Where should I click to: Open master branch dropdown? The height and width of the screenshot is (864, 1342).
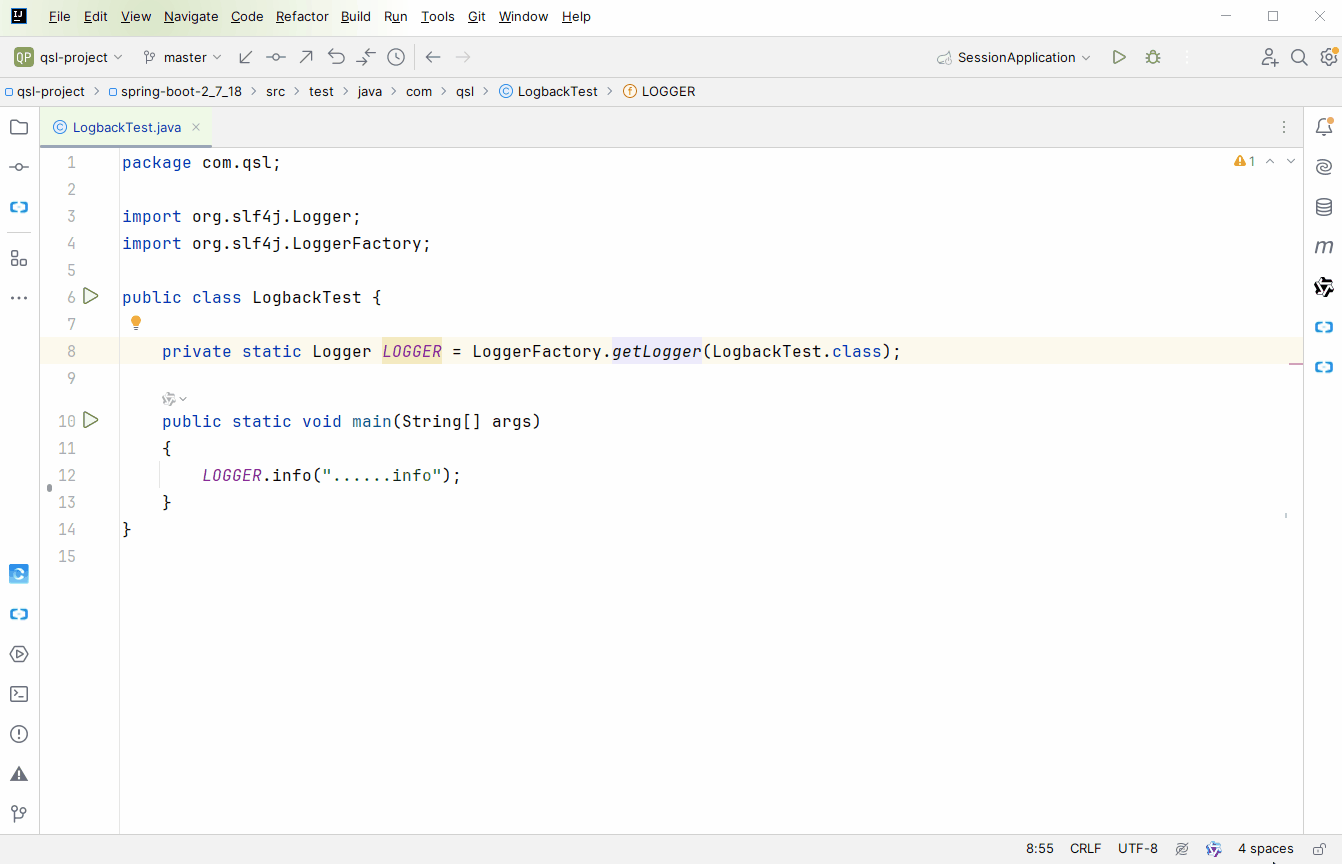[183, 57]
